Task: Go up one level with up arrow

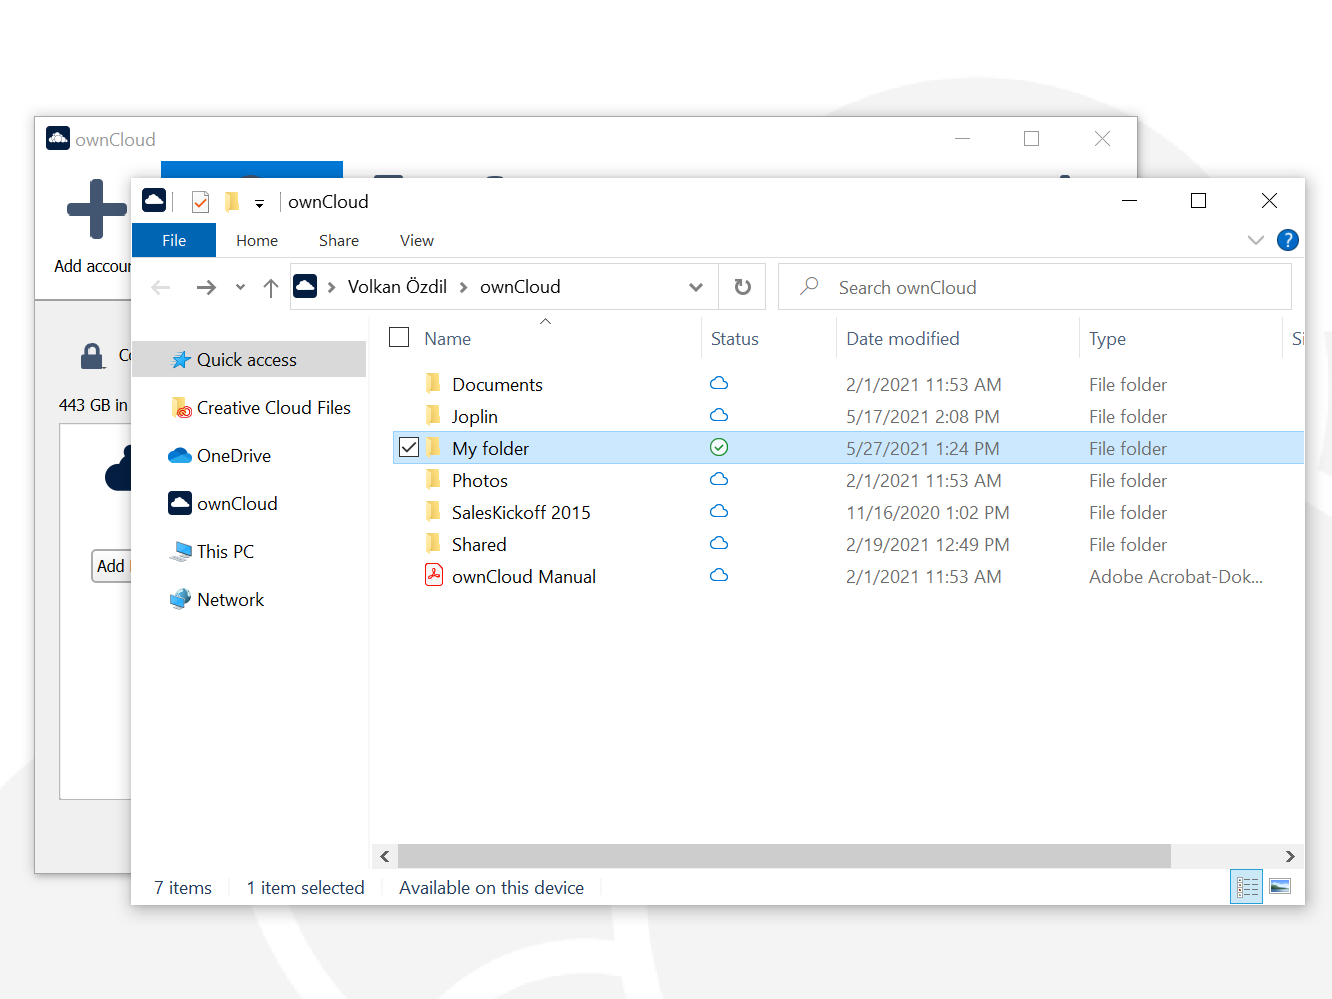Action: tap(271, 288)
